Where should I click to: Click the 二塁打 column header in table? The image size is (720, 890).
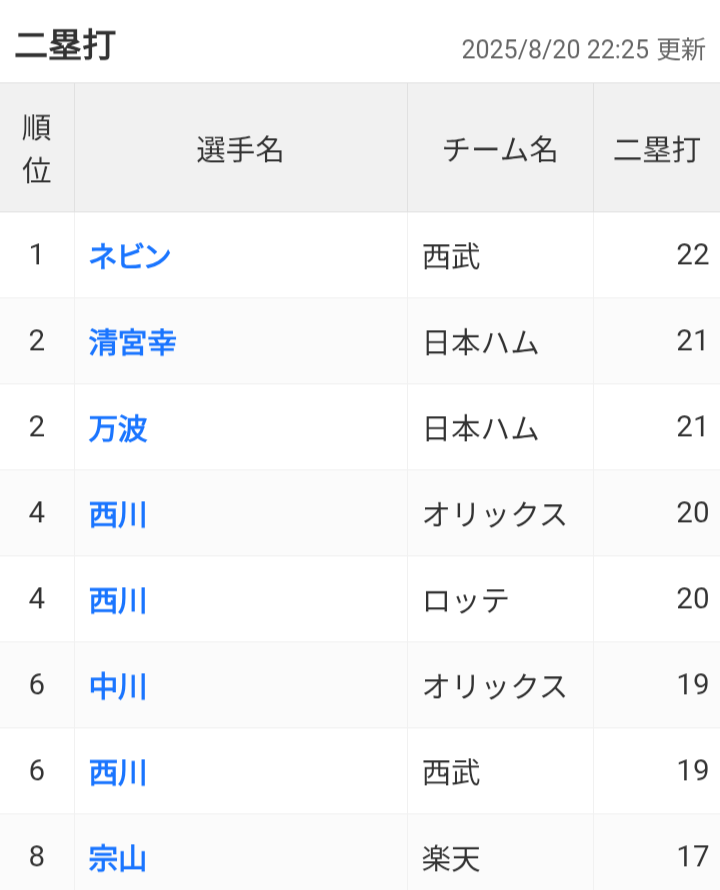coord(656,150)
